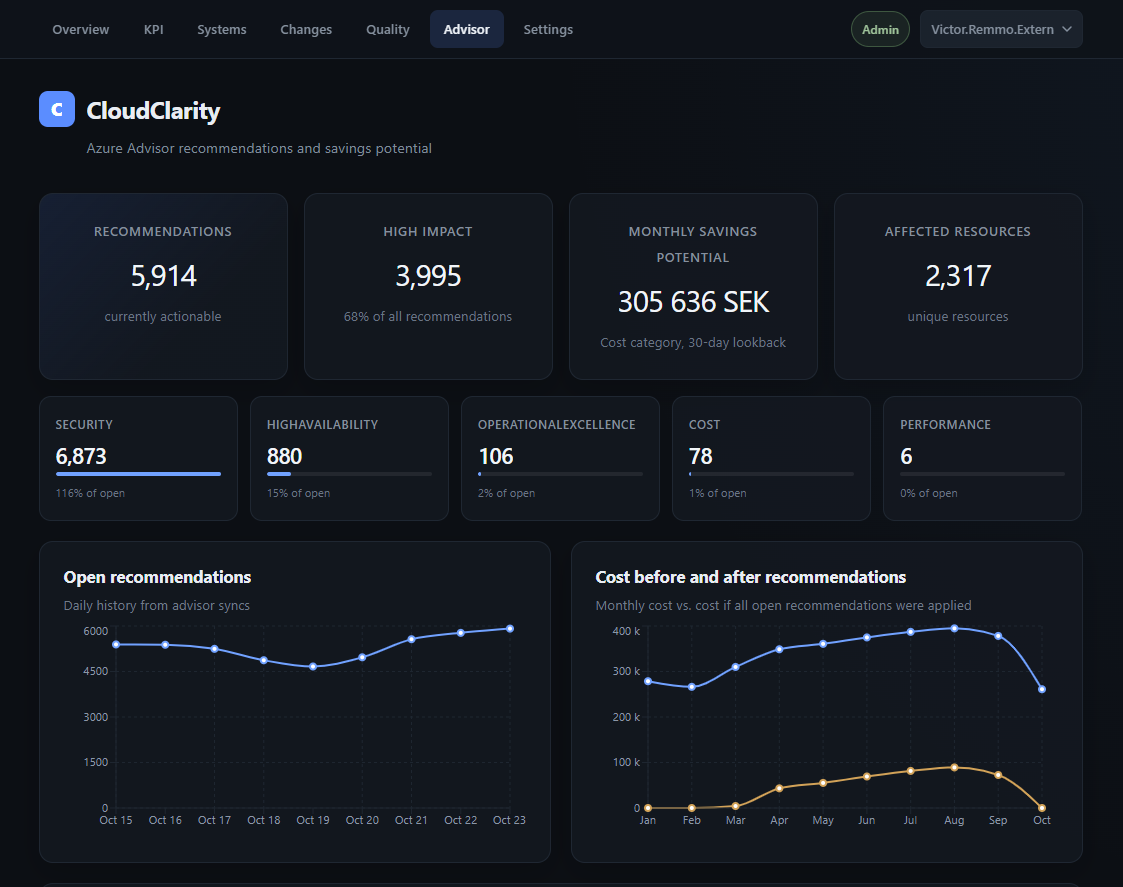Click the 'unique resources' text
This screenshot has height=887, width=1123.
pos(958,316)
